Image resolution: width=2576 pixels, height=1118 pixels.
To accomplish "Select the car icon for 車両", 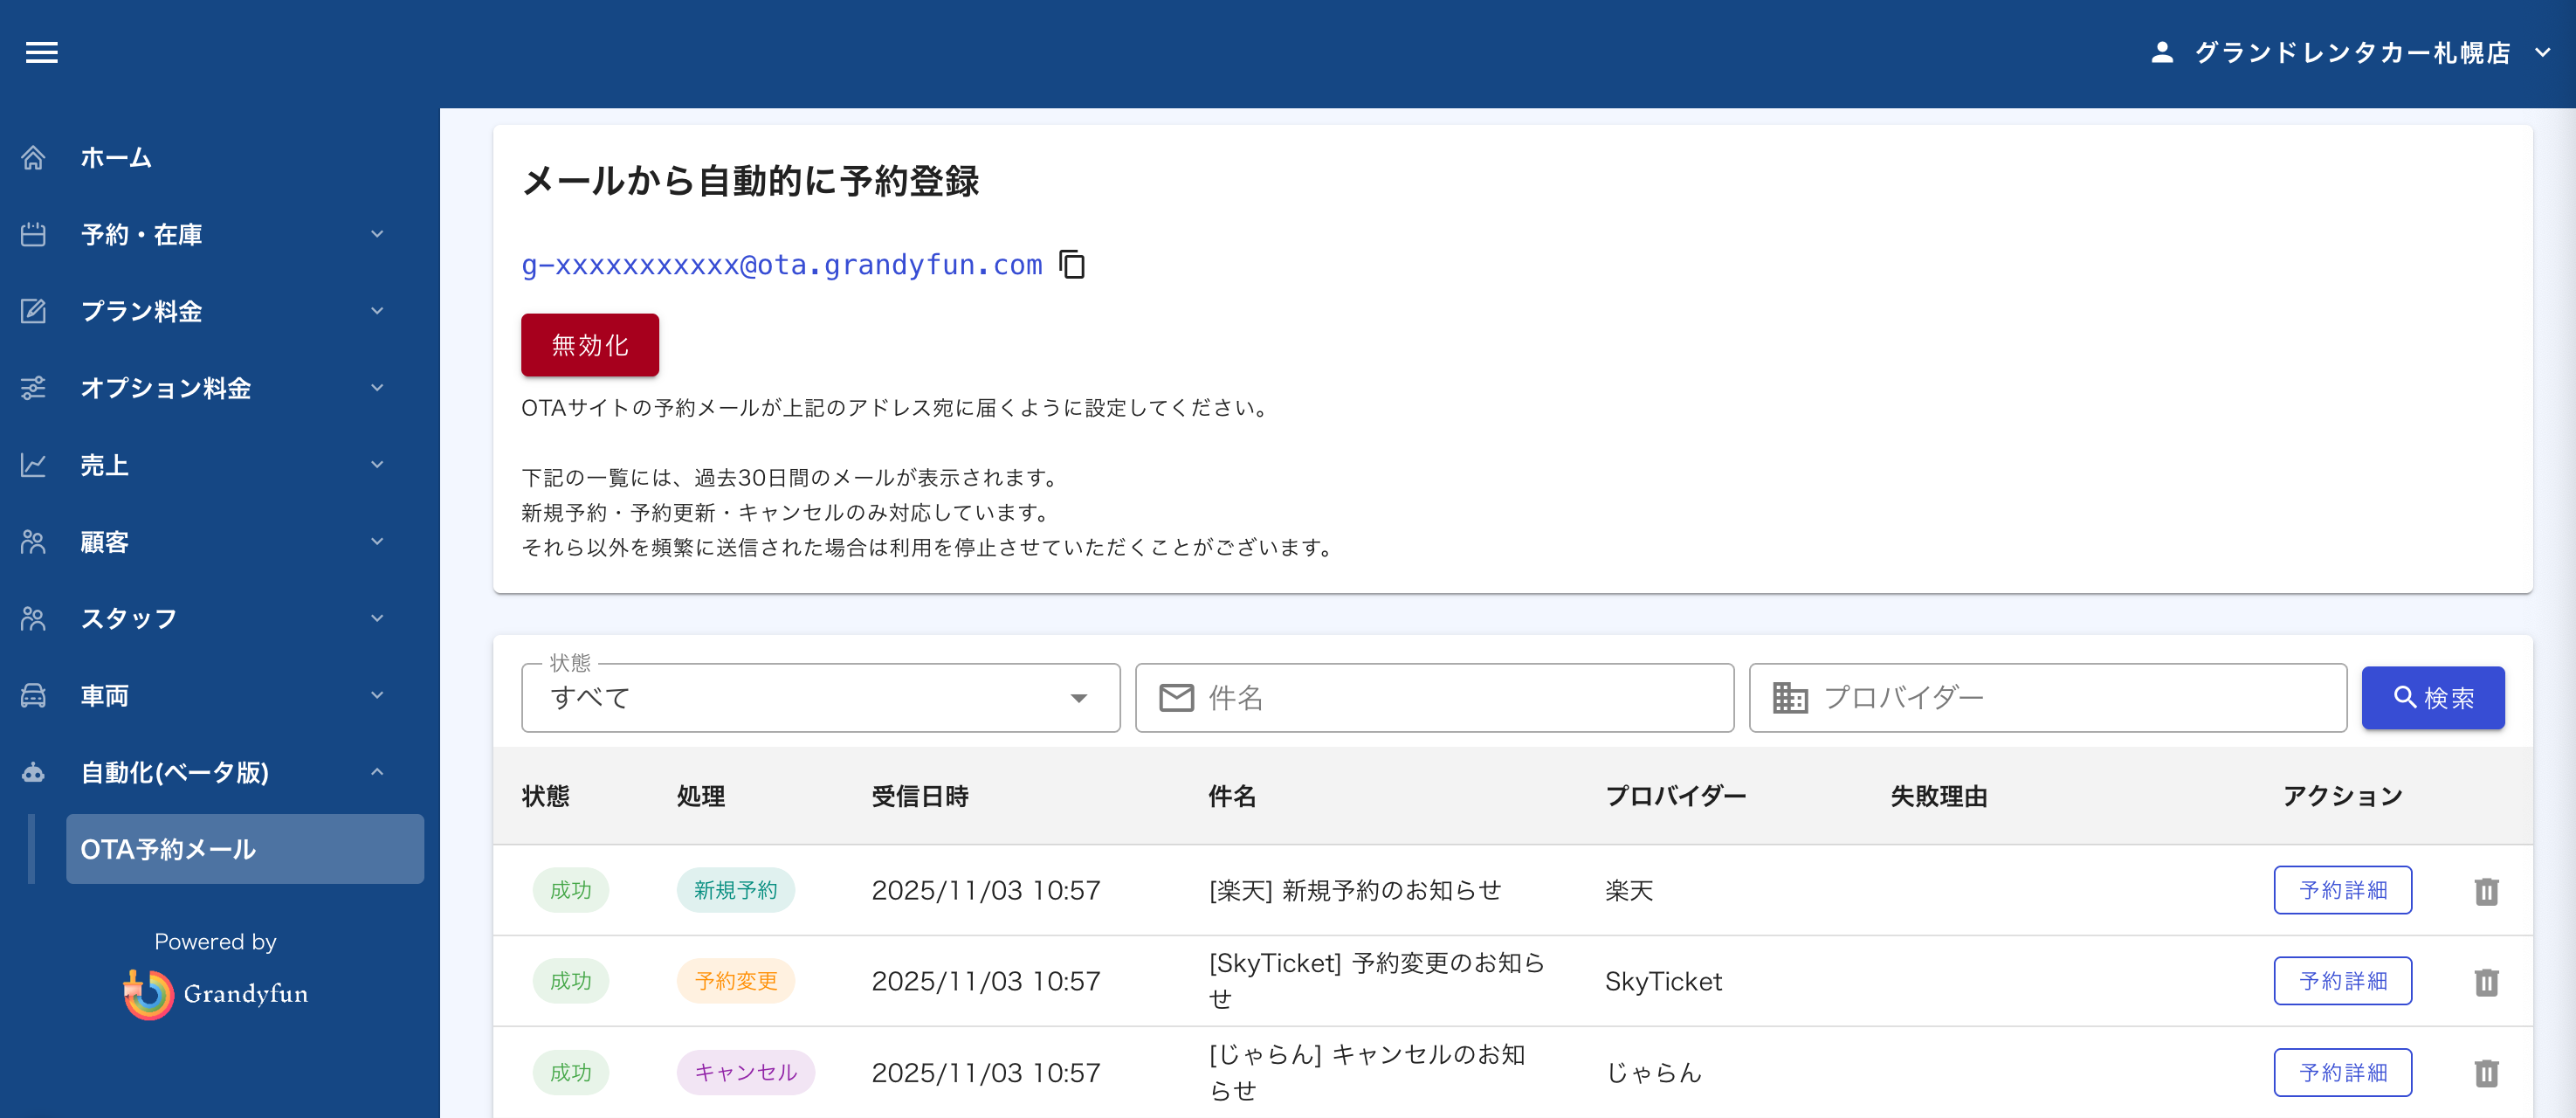I will pyautogui.click(x=34, y=695).
